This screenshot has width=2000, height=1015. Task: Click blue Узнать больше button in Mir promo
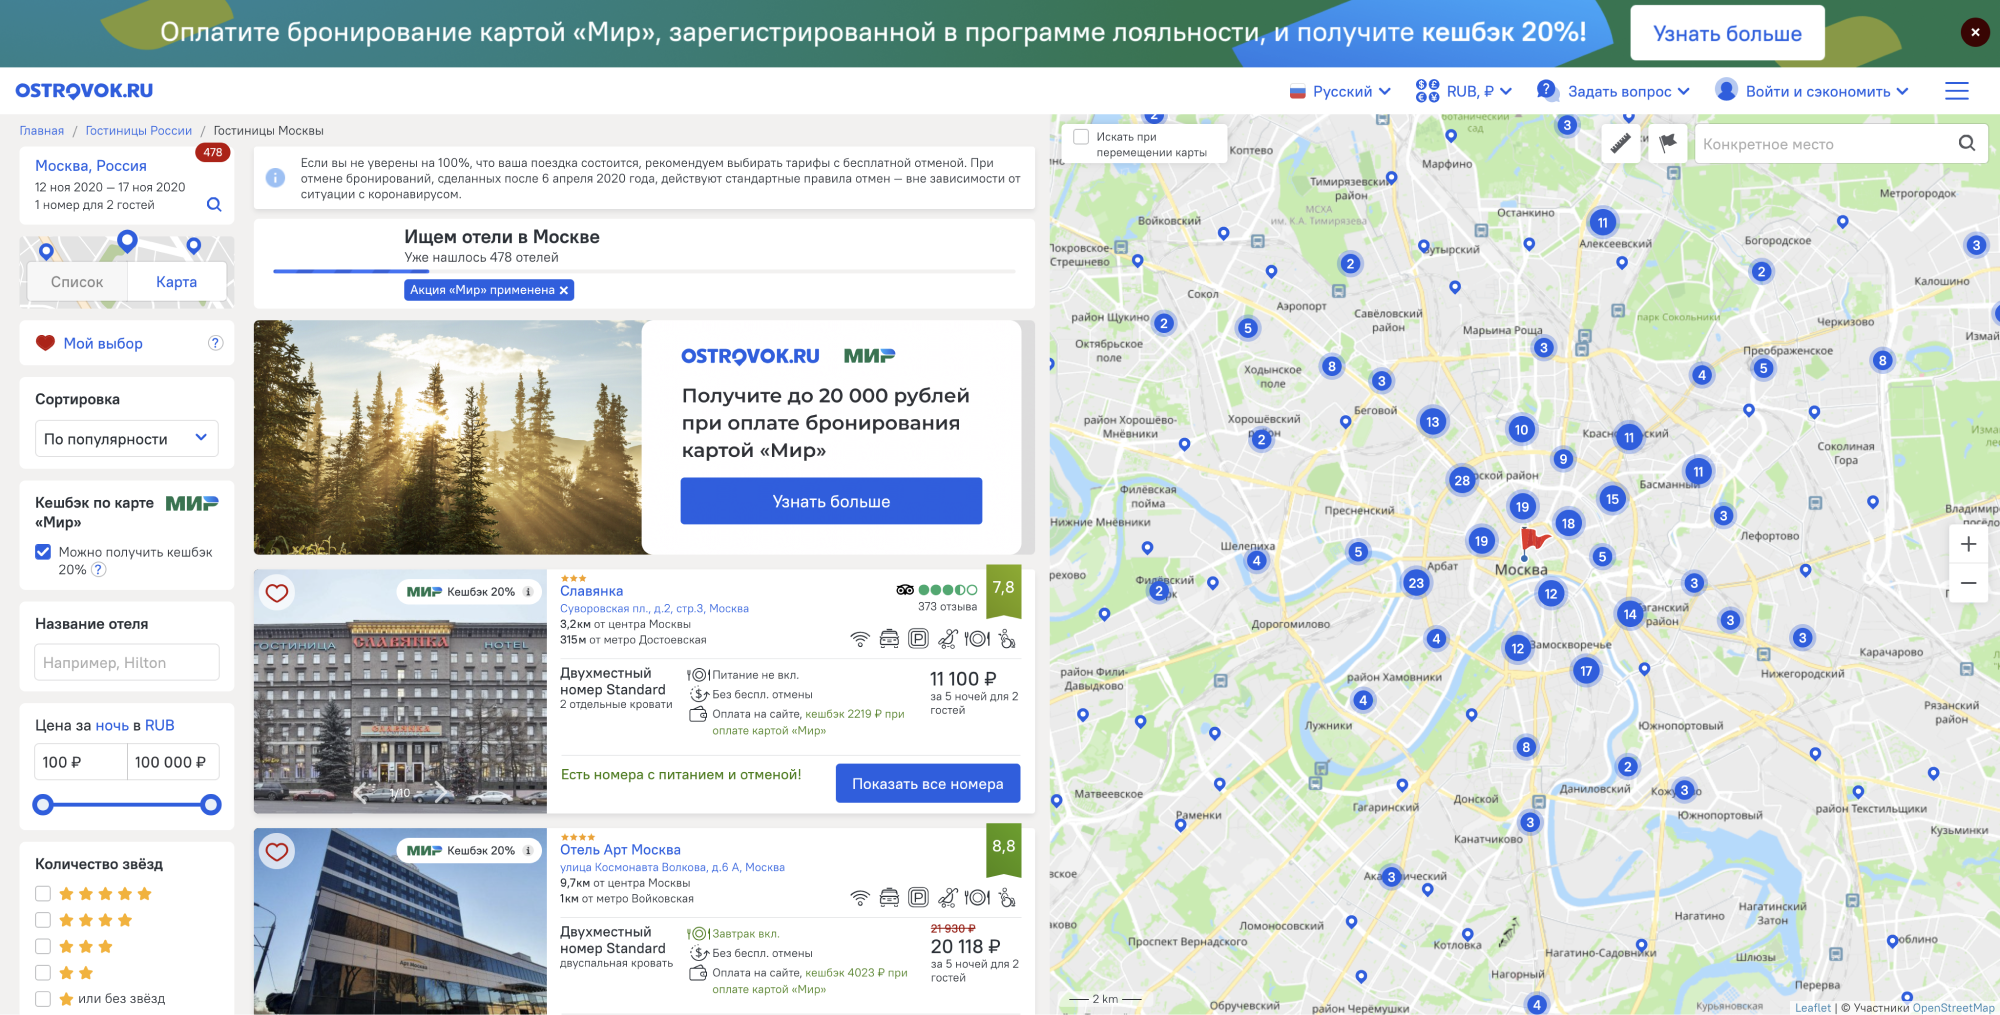831,501
